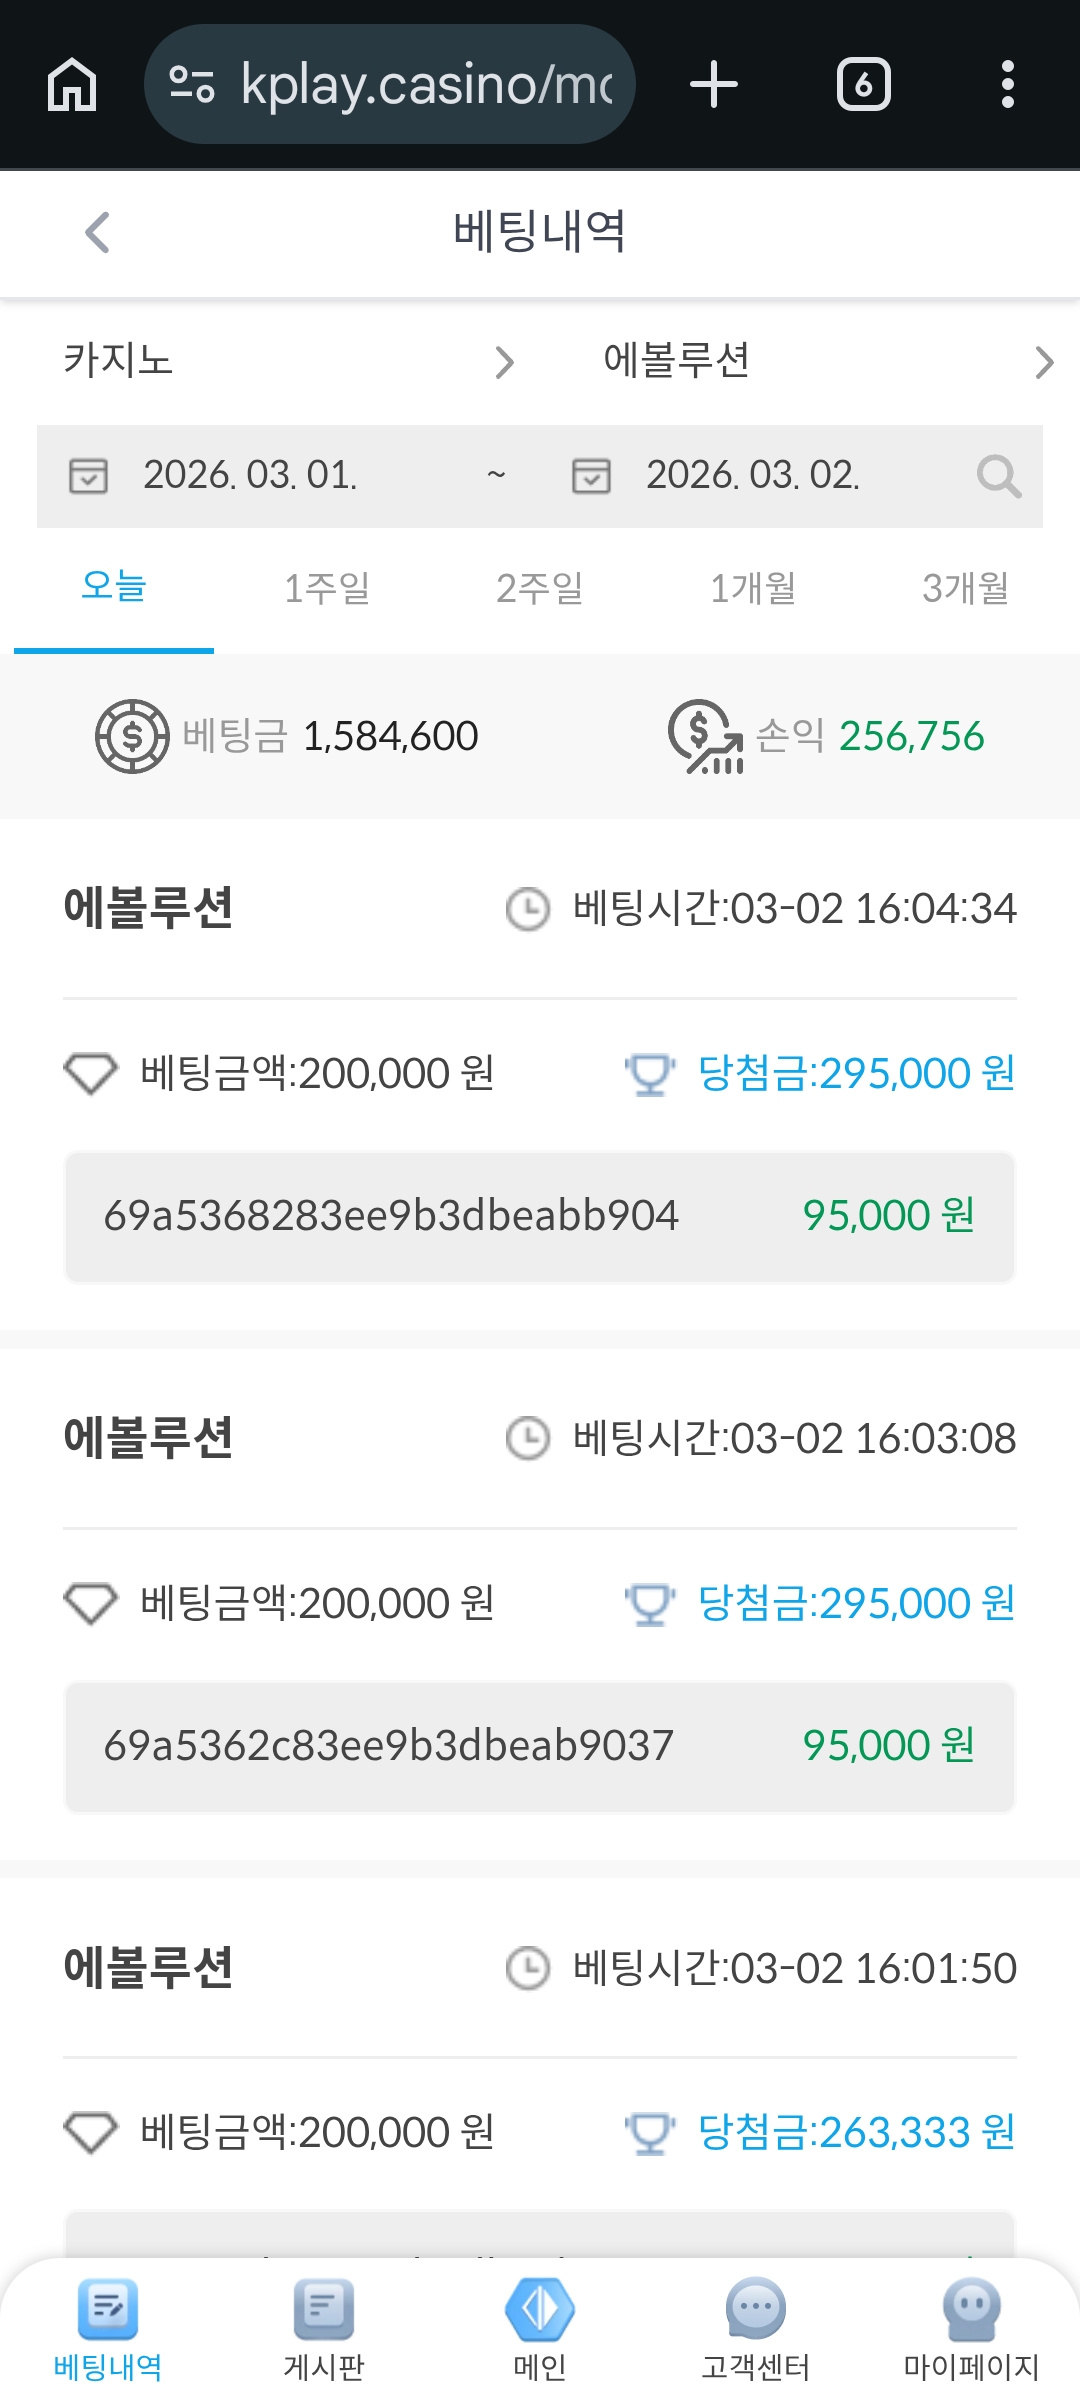Open the start date calendar icon
1080x2402 pixels.
tap(88, 476)
